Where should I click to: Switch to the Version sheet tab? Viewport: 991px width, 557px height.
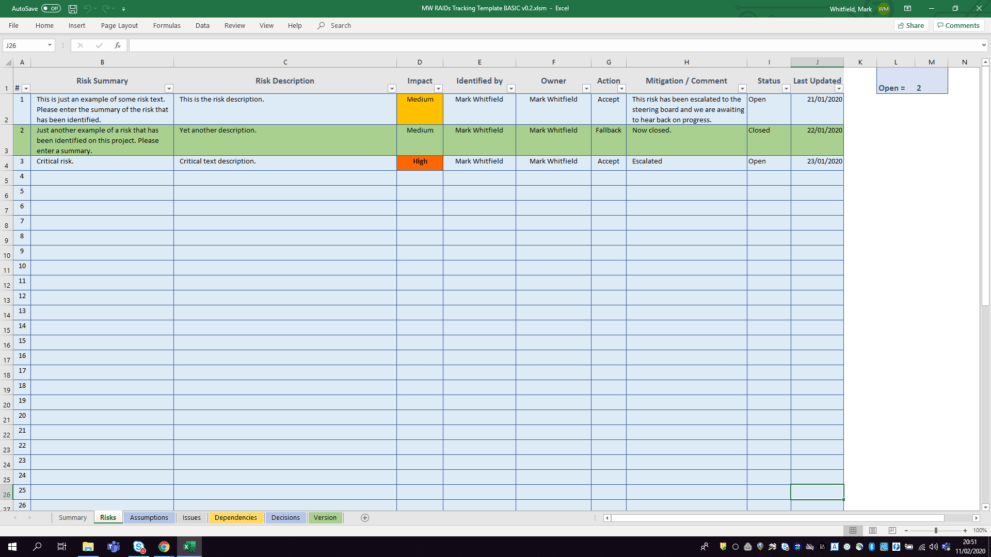point(325,517)
